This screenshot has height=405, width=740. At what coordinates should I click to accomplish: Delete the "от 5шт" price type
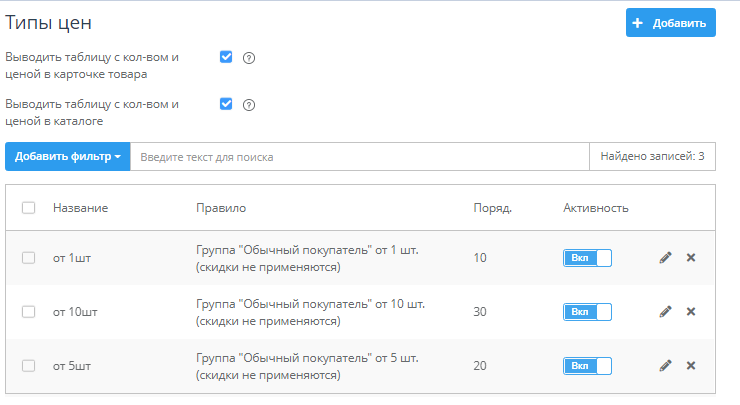[x=690, y=366]
